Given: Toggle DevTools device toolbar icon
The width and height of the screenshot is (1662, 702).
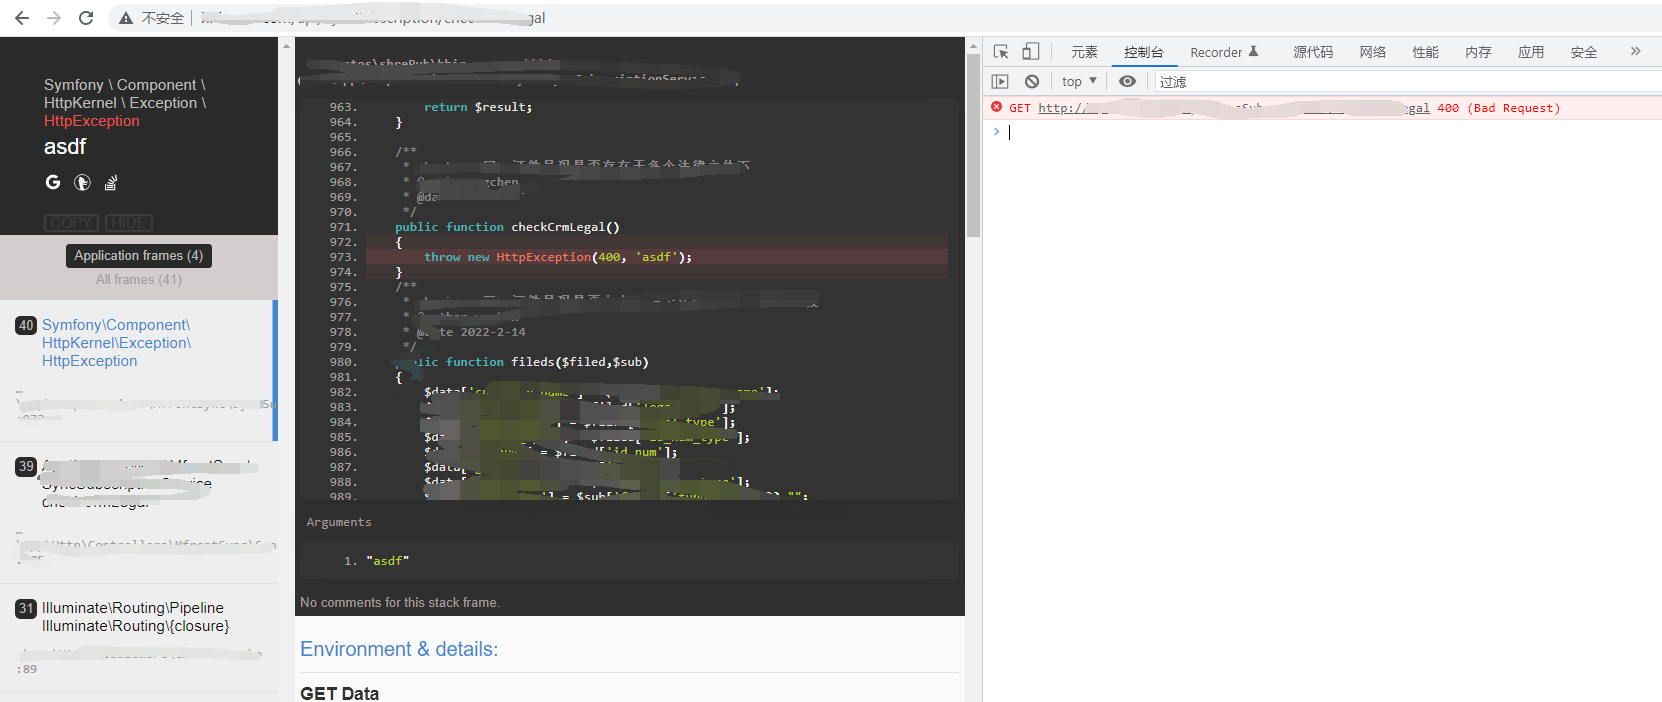Looking at the screenshot, I should coord(1031,52).
